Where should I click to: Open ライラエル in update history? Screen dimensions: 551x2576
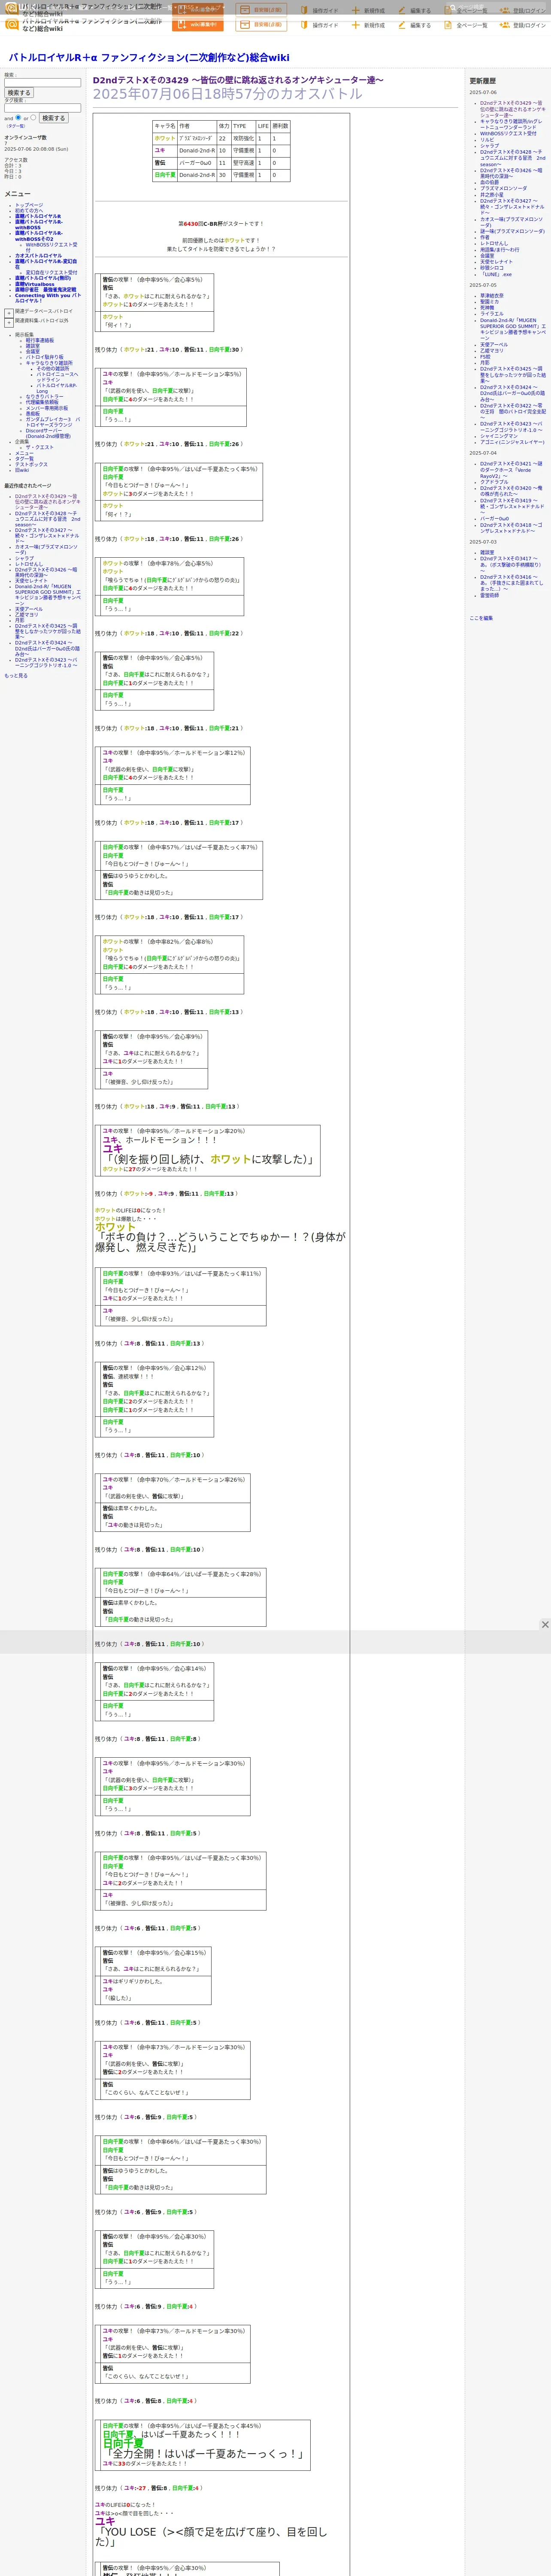(492, 314)
